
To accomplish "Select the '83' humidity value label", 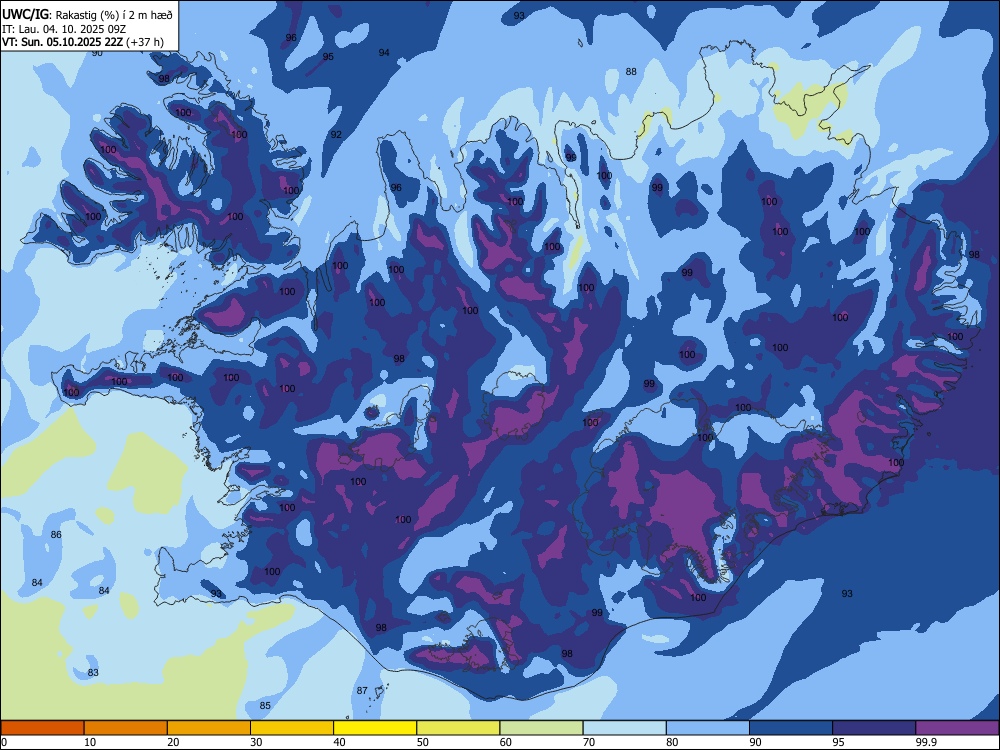I will coord(93,673).
